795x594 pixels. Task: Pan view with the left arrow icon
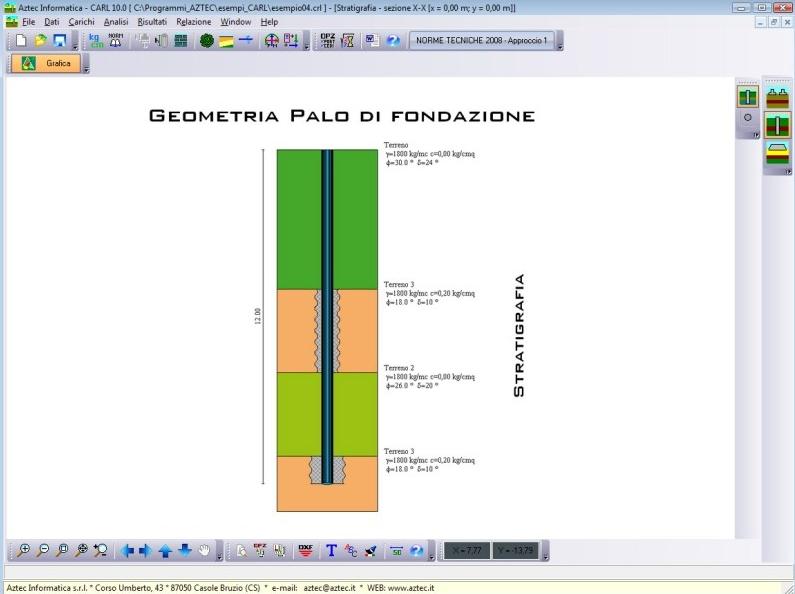point(127,550)
